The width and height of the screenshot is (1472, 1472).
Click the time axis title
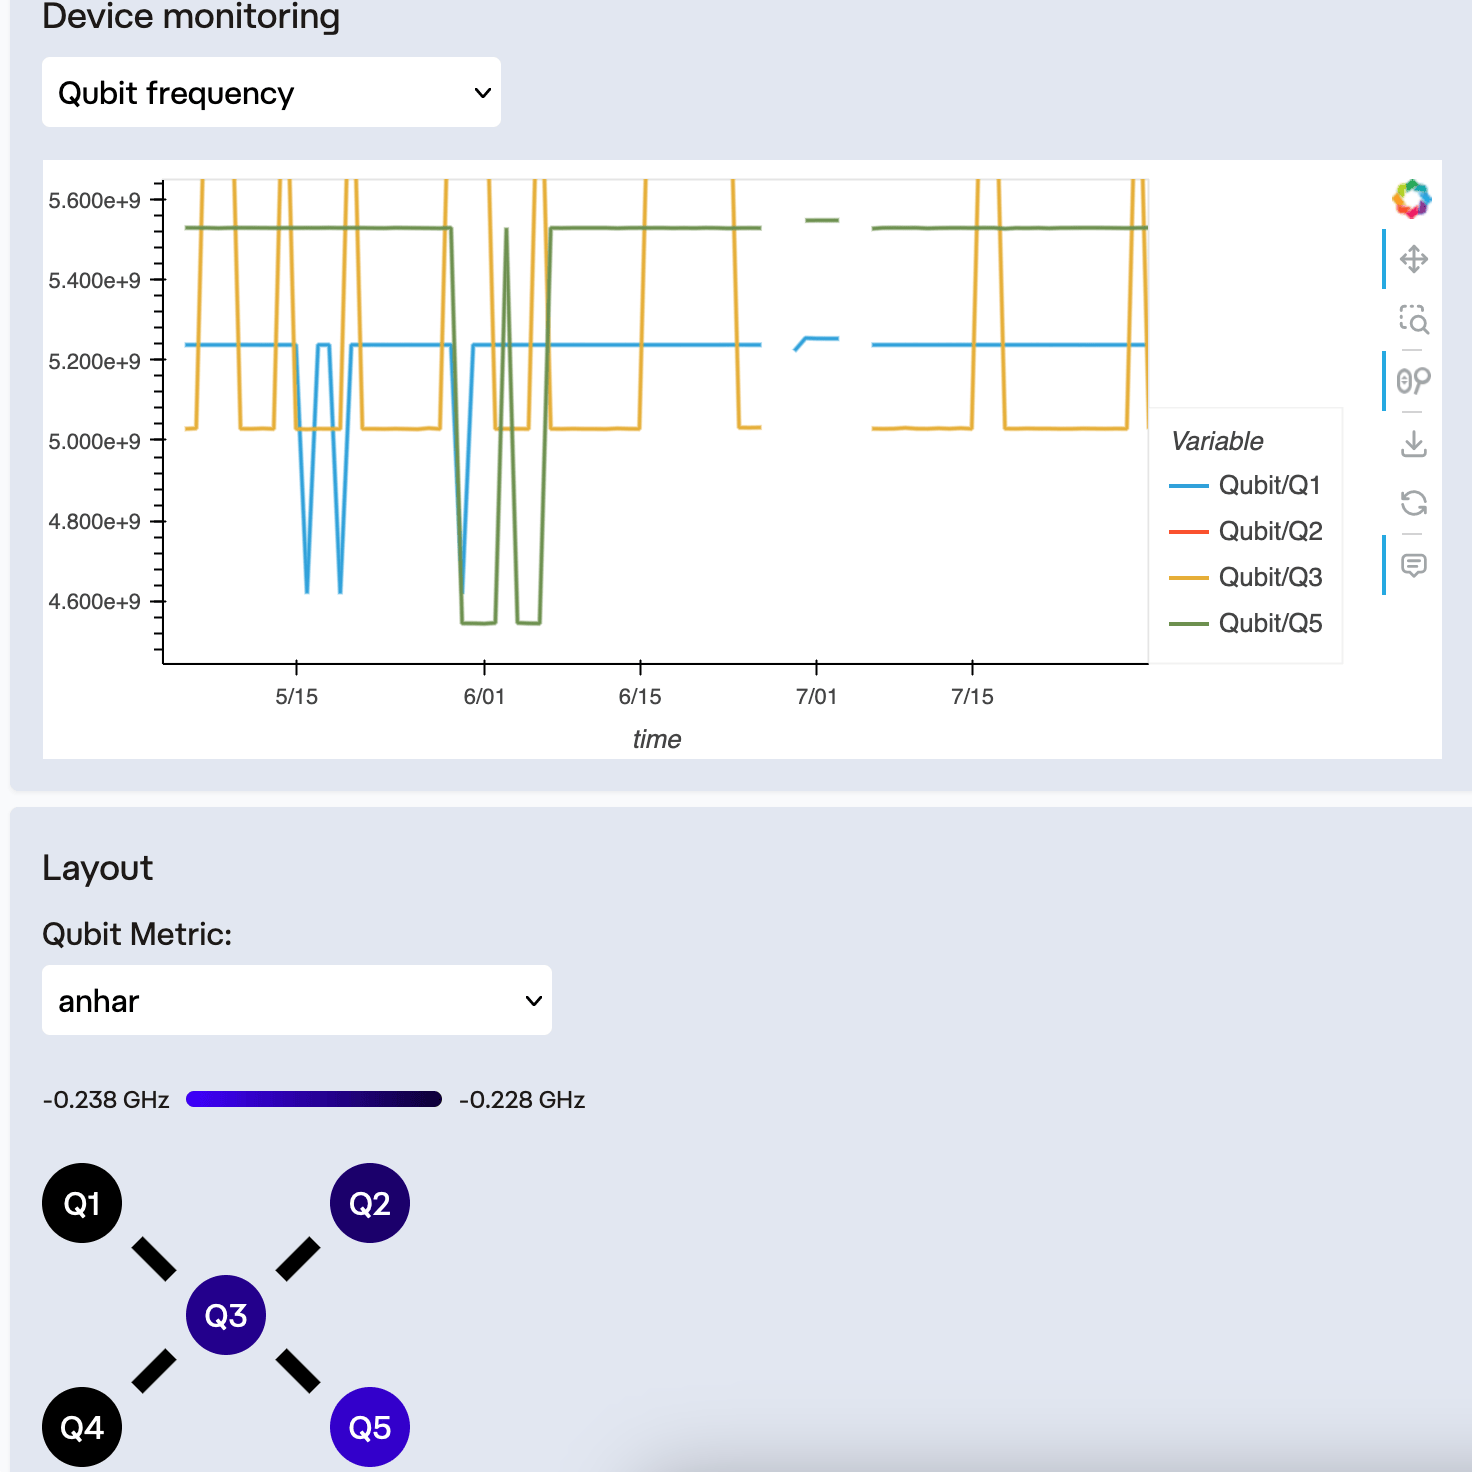click(657, 739)
